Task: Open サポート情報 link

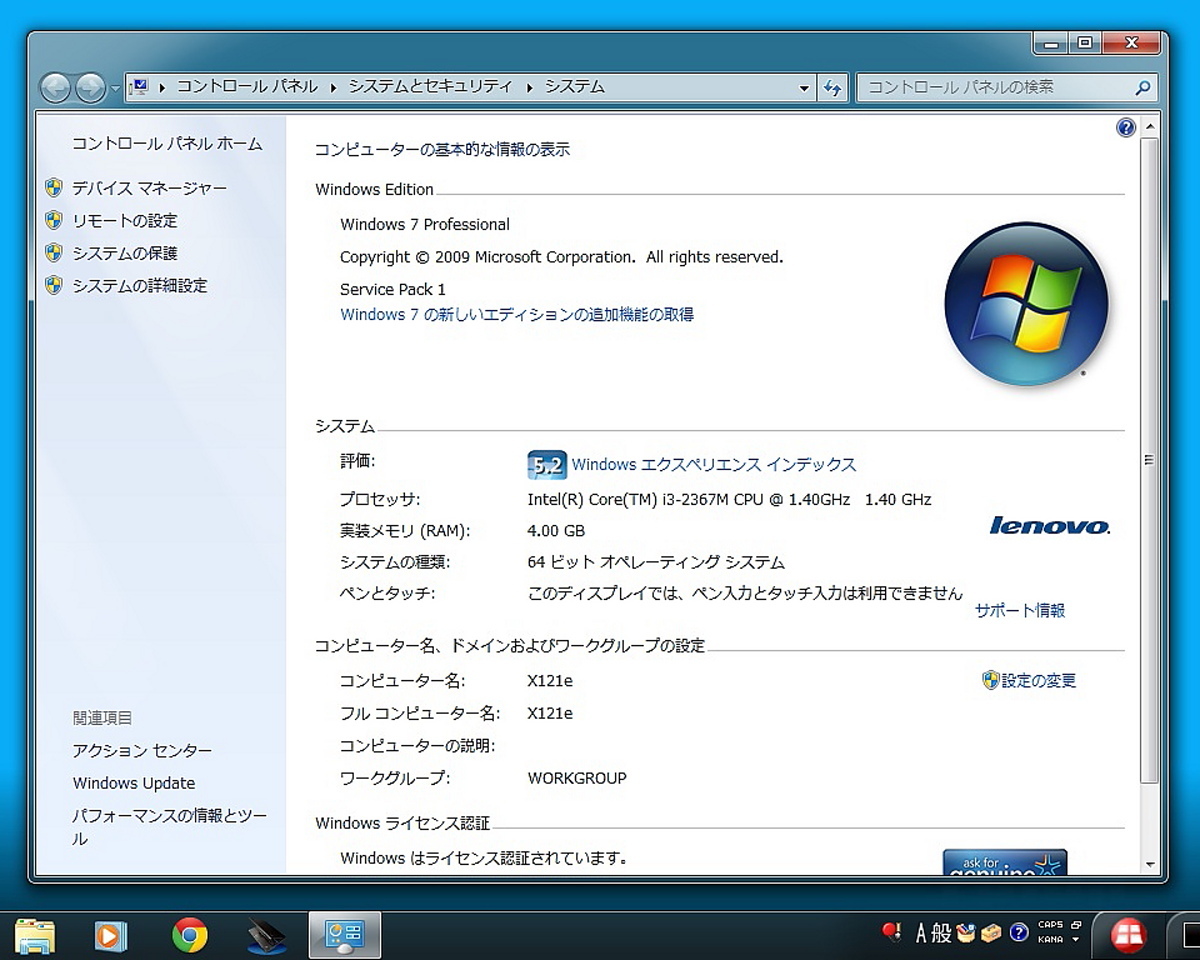Action: pyautogui.click(x=1020, y=610)
